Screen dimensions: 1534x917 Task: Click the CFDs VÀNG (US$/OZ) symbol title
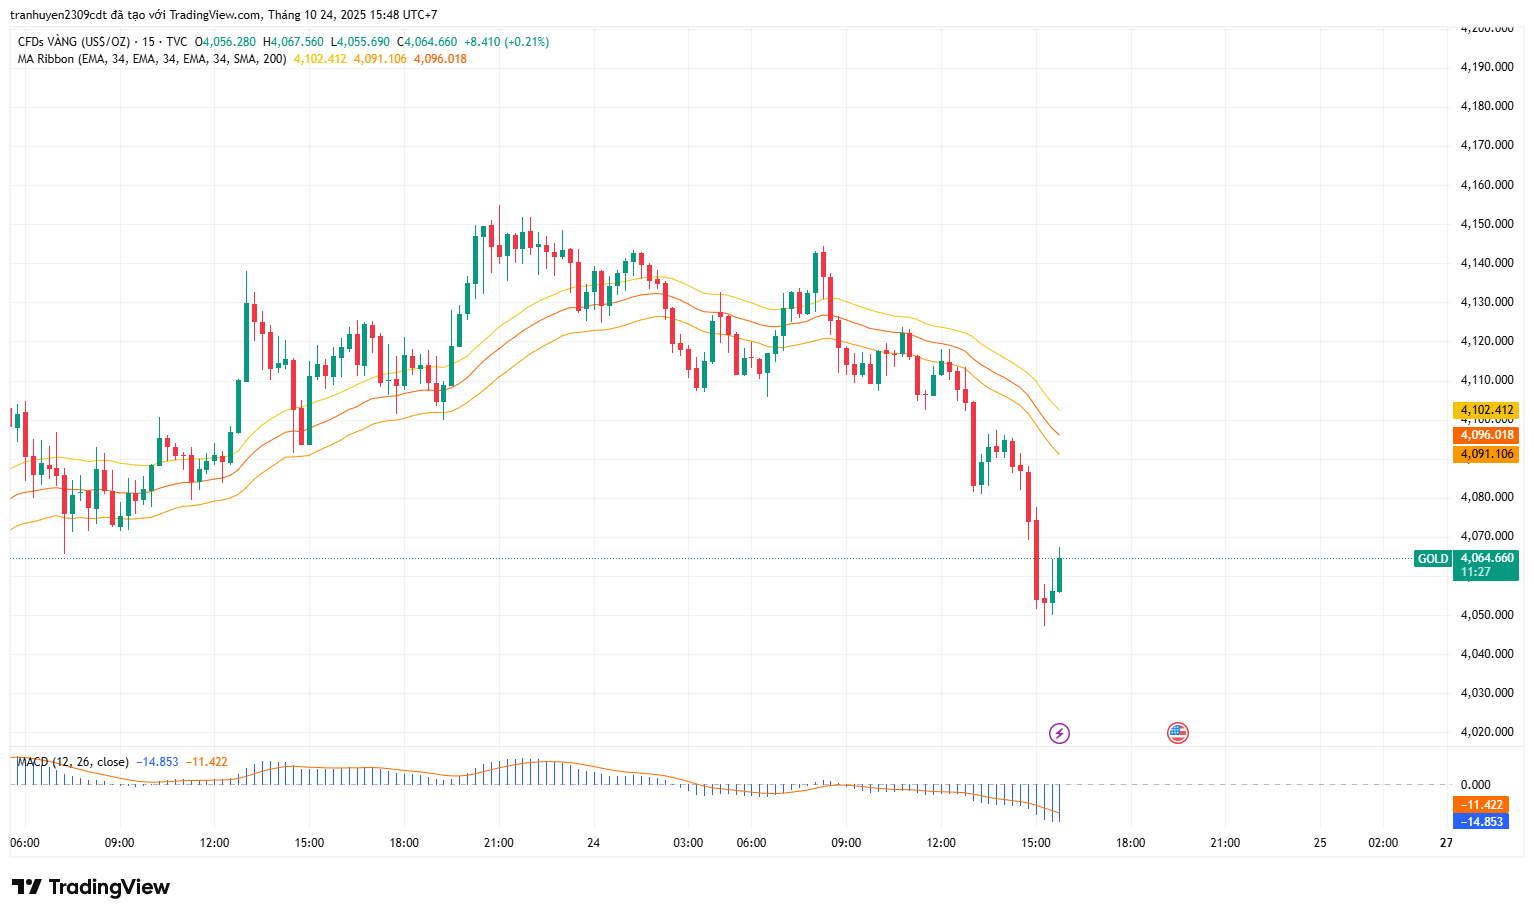(x=74, y=42)
